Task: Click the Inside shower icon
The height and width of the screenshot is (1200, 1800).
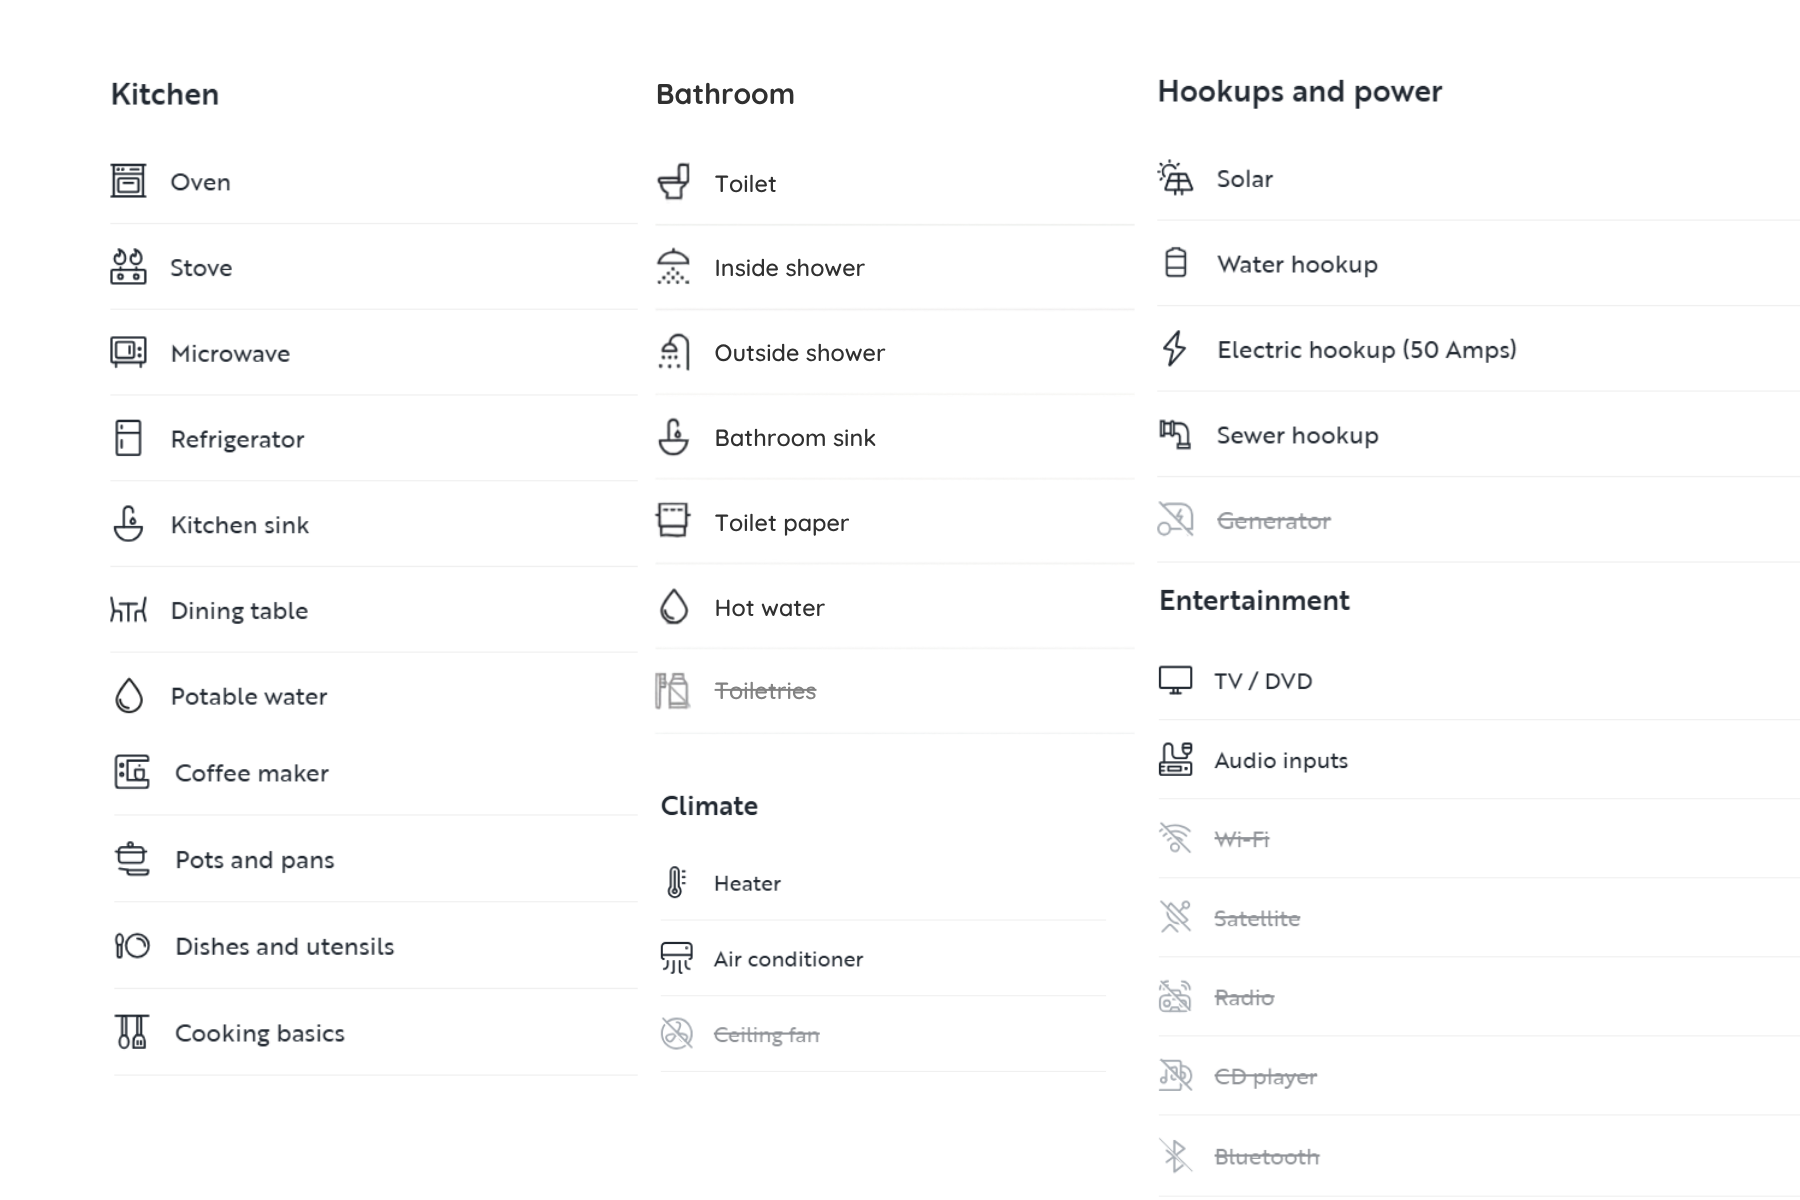Action: click(x=674, y=267)
